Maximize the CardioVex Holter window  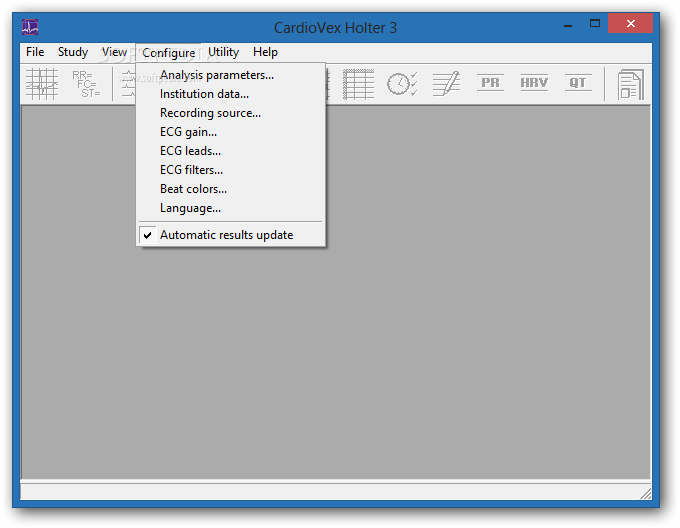pyautogui.click(x=595, y=24)
